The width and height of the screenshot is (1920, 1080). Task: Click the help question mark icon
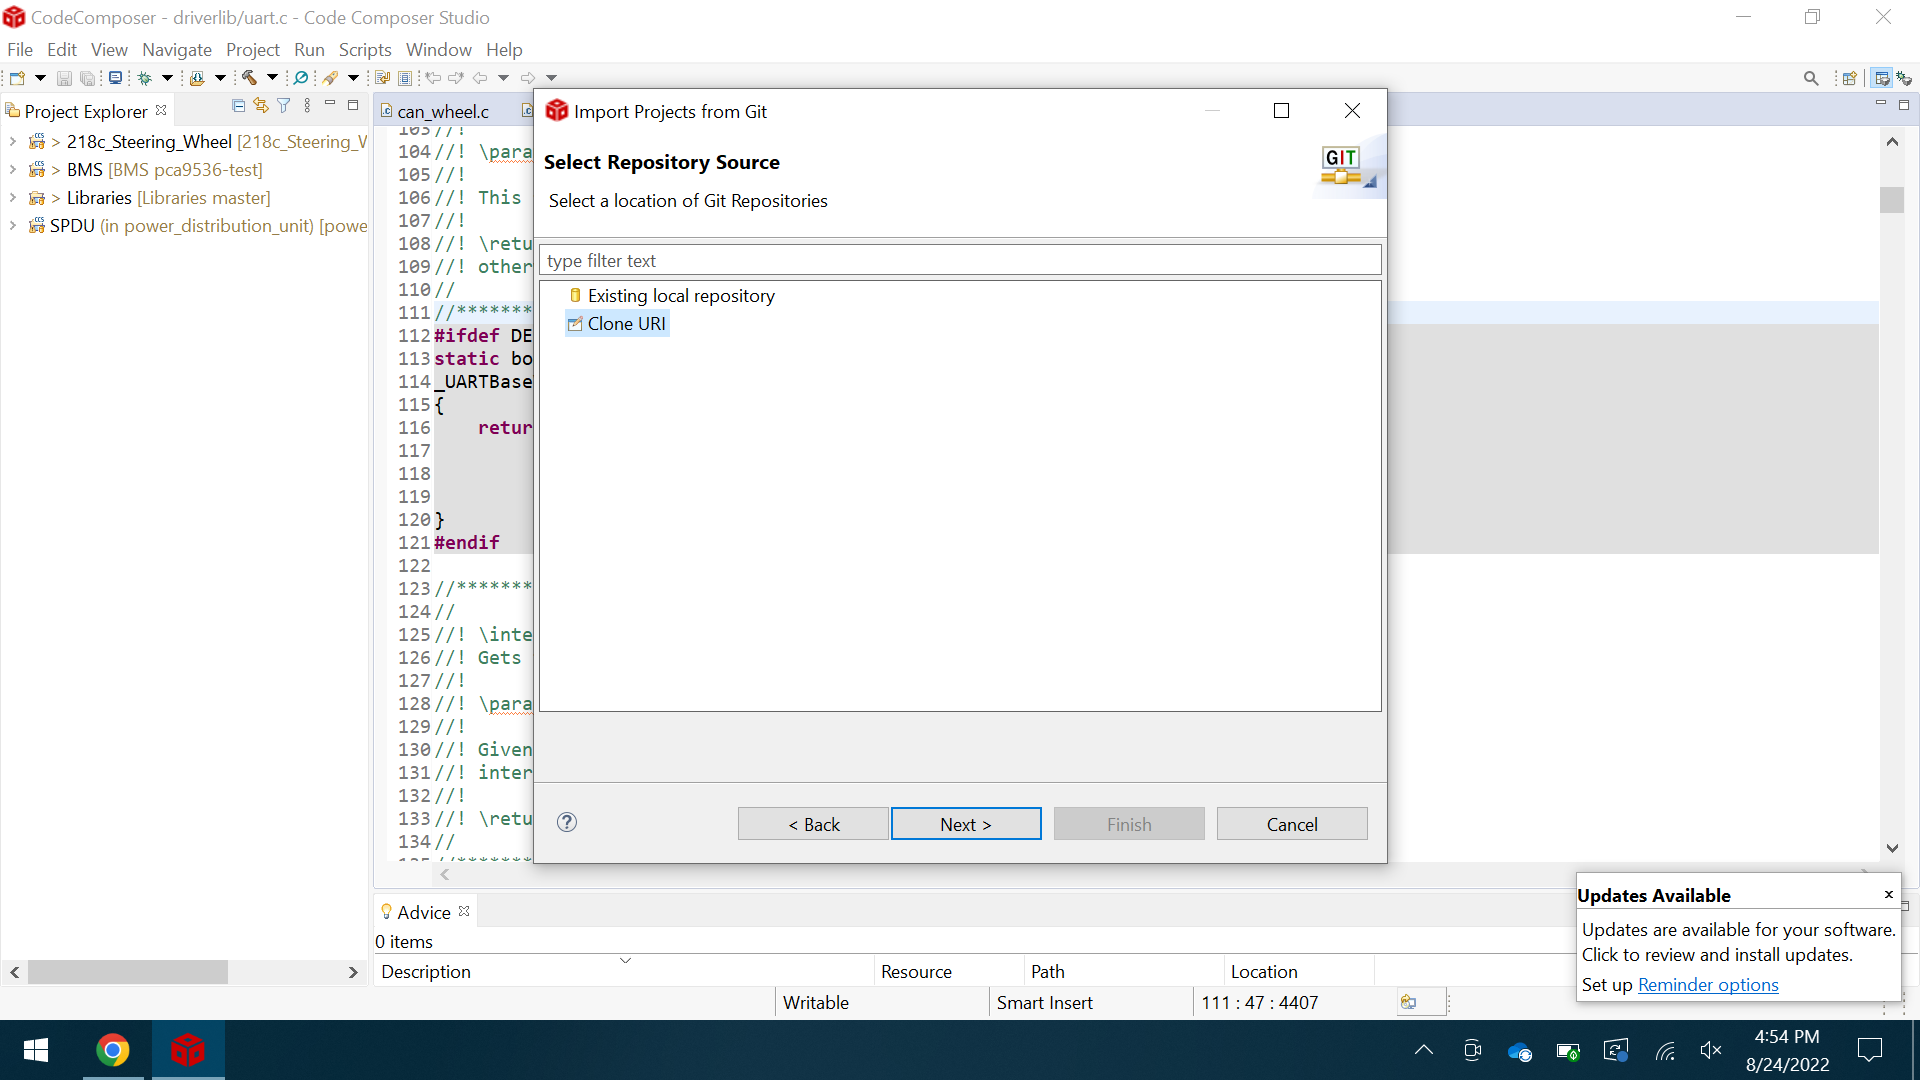click(x=567, y=823)
